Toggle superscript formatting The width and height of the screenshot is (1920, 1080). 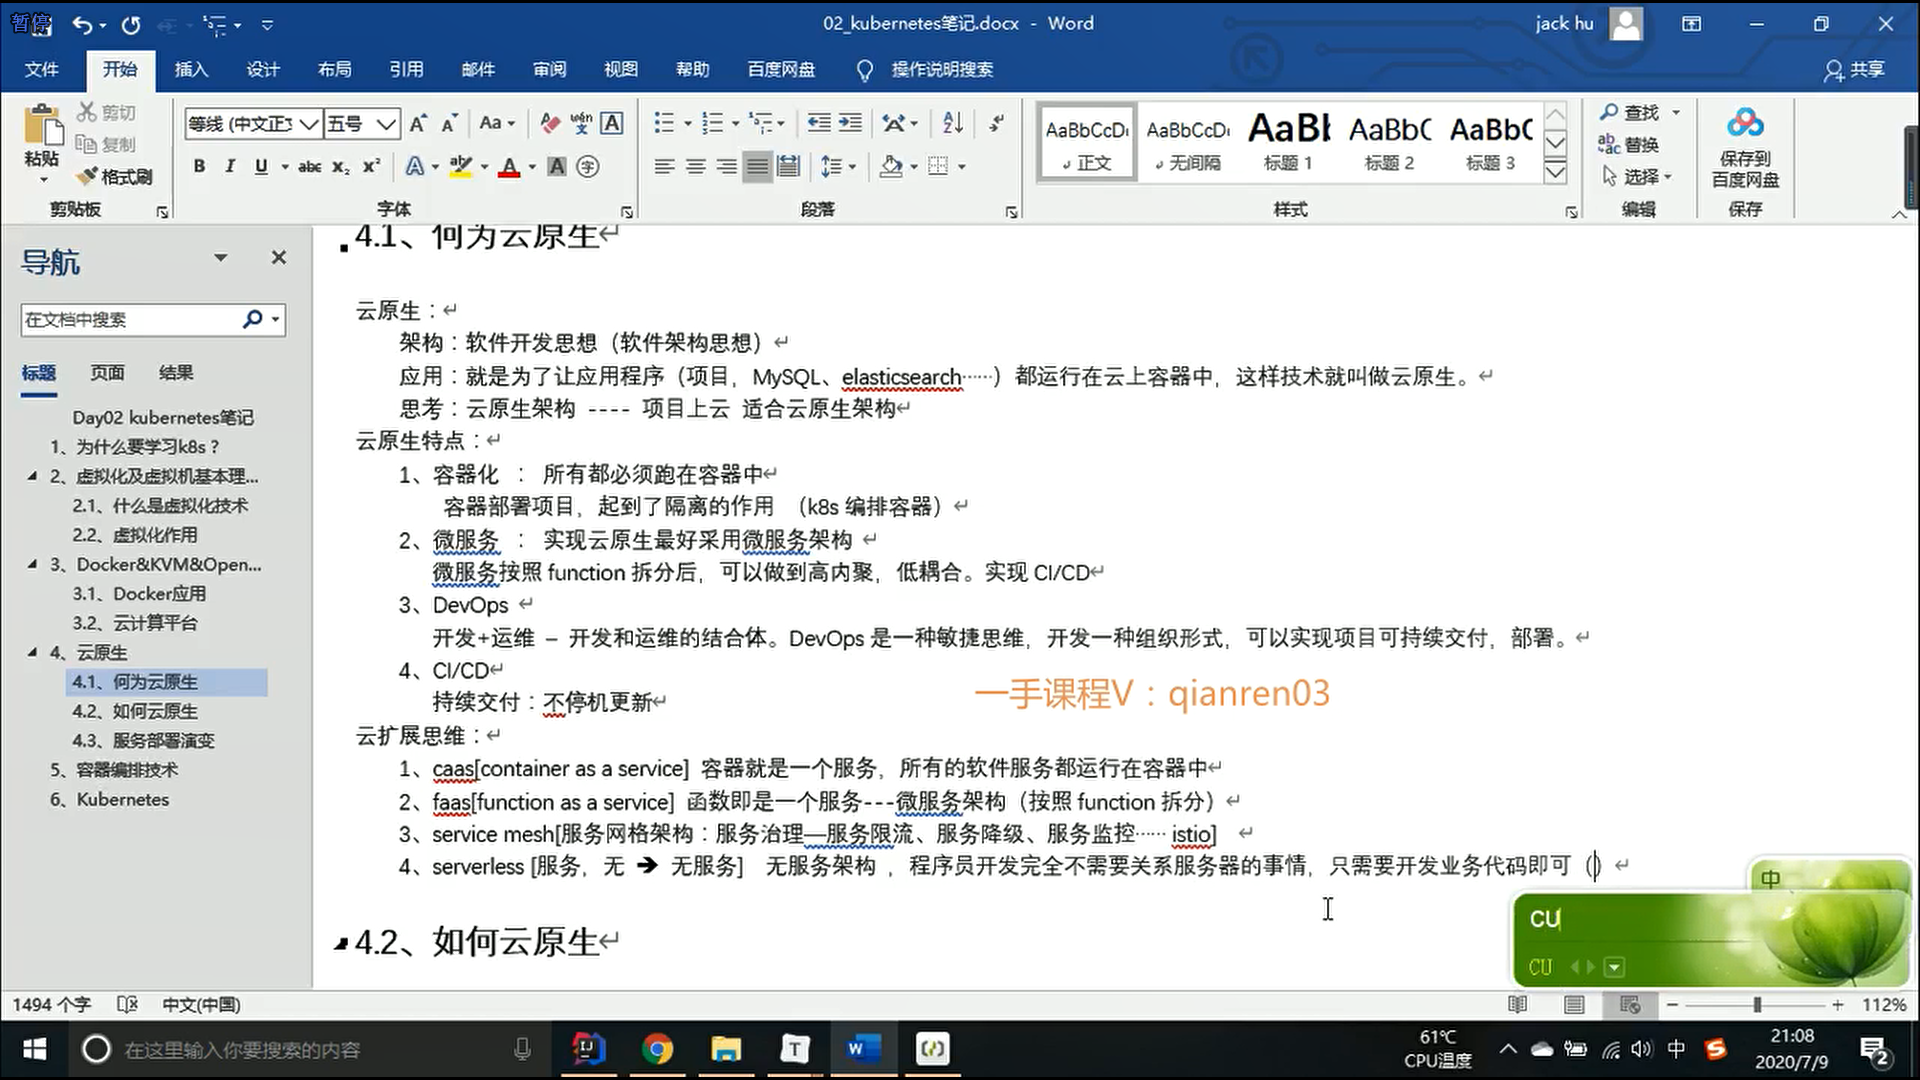[371, 167]
